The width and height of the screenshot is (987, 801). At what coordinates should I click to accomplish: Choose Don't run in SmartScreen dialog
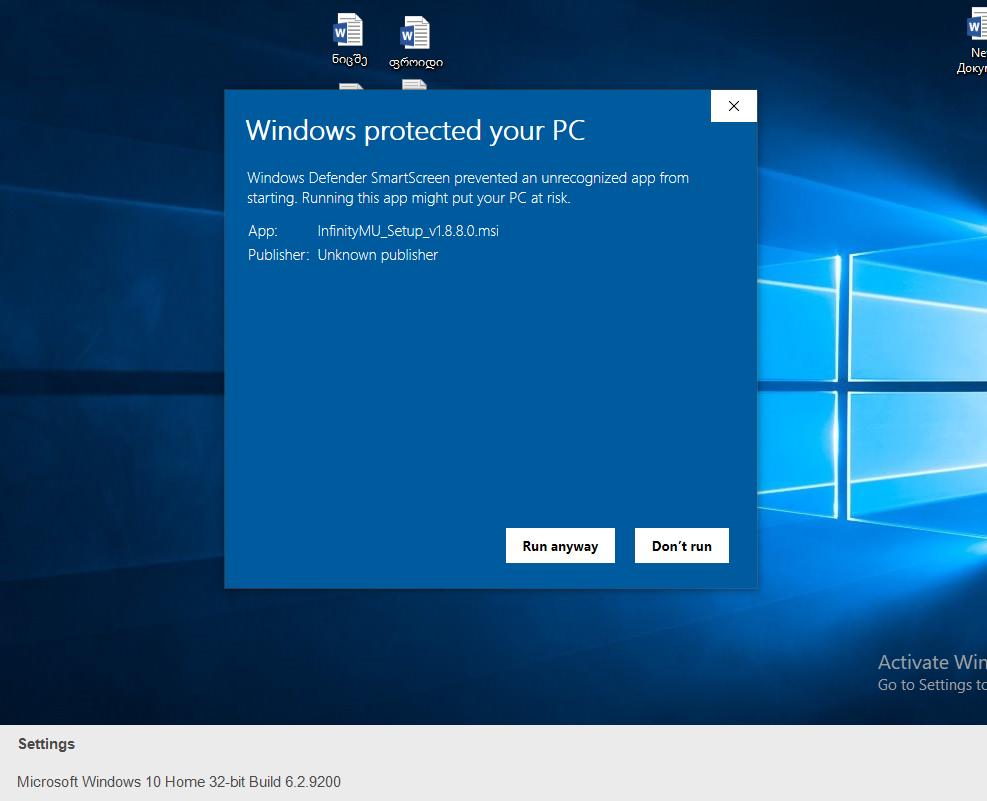[x=681, y=546]
